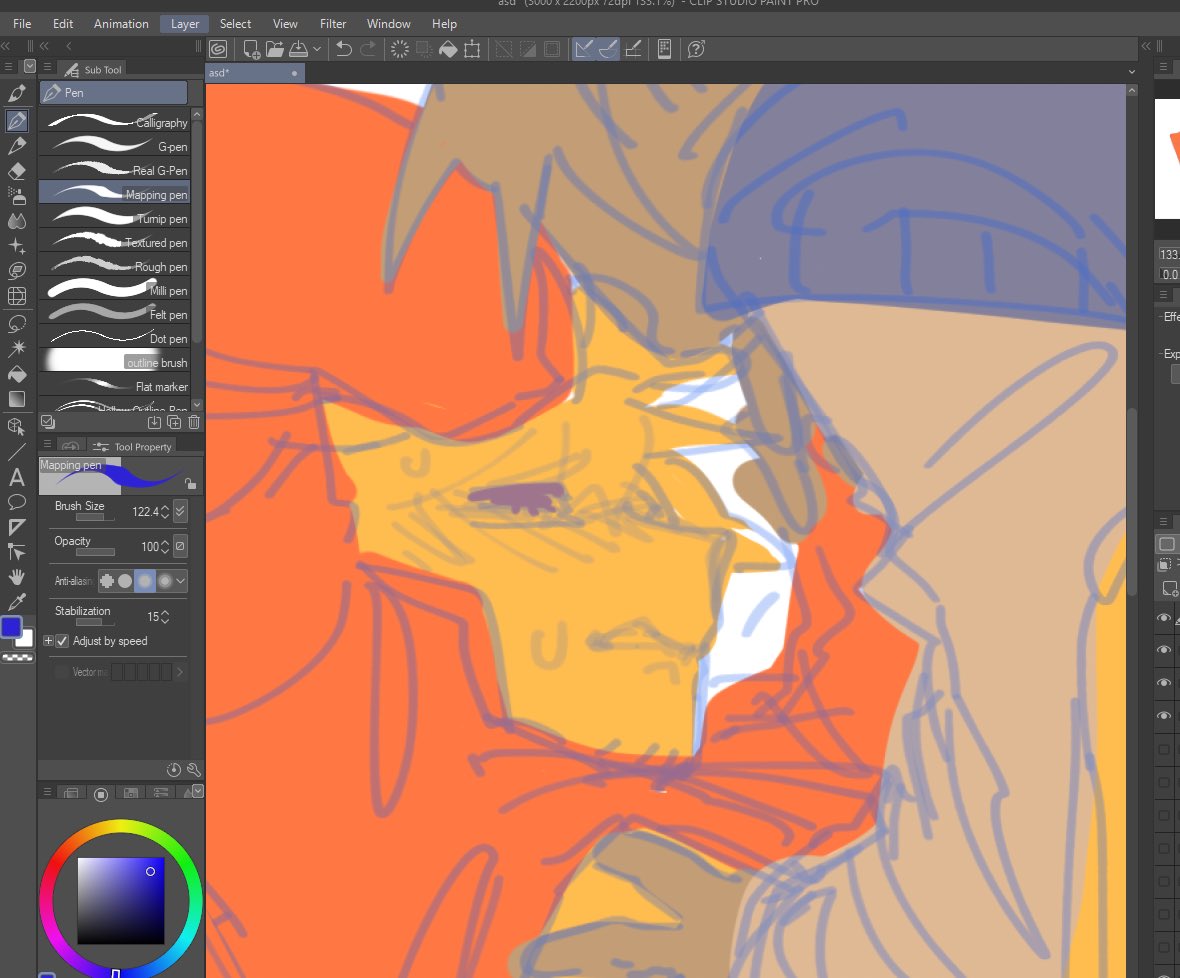
Task: Adjust Stabilization value stepper
Action: coord(165,617)
